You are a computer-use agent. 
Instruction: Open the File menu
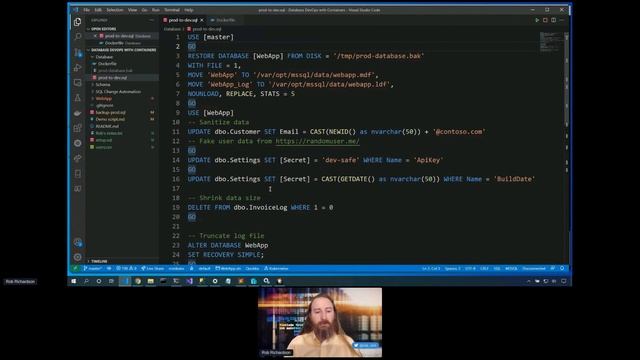(x=87, y=10)
